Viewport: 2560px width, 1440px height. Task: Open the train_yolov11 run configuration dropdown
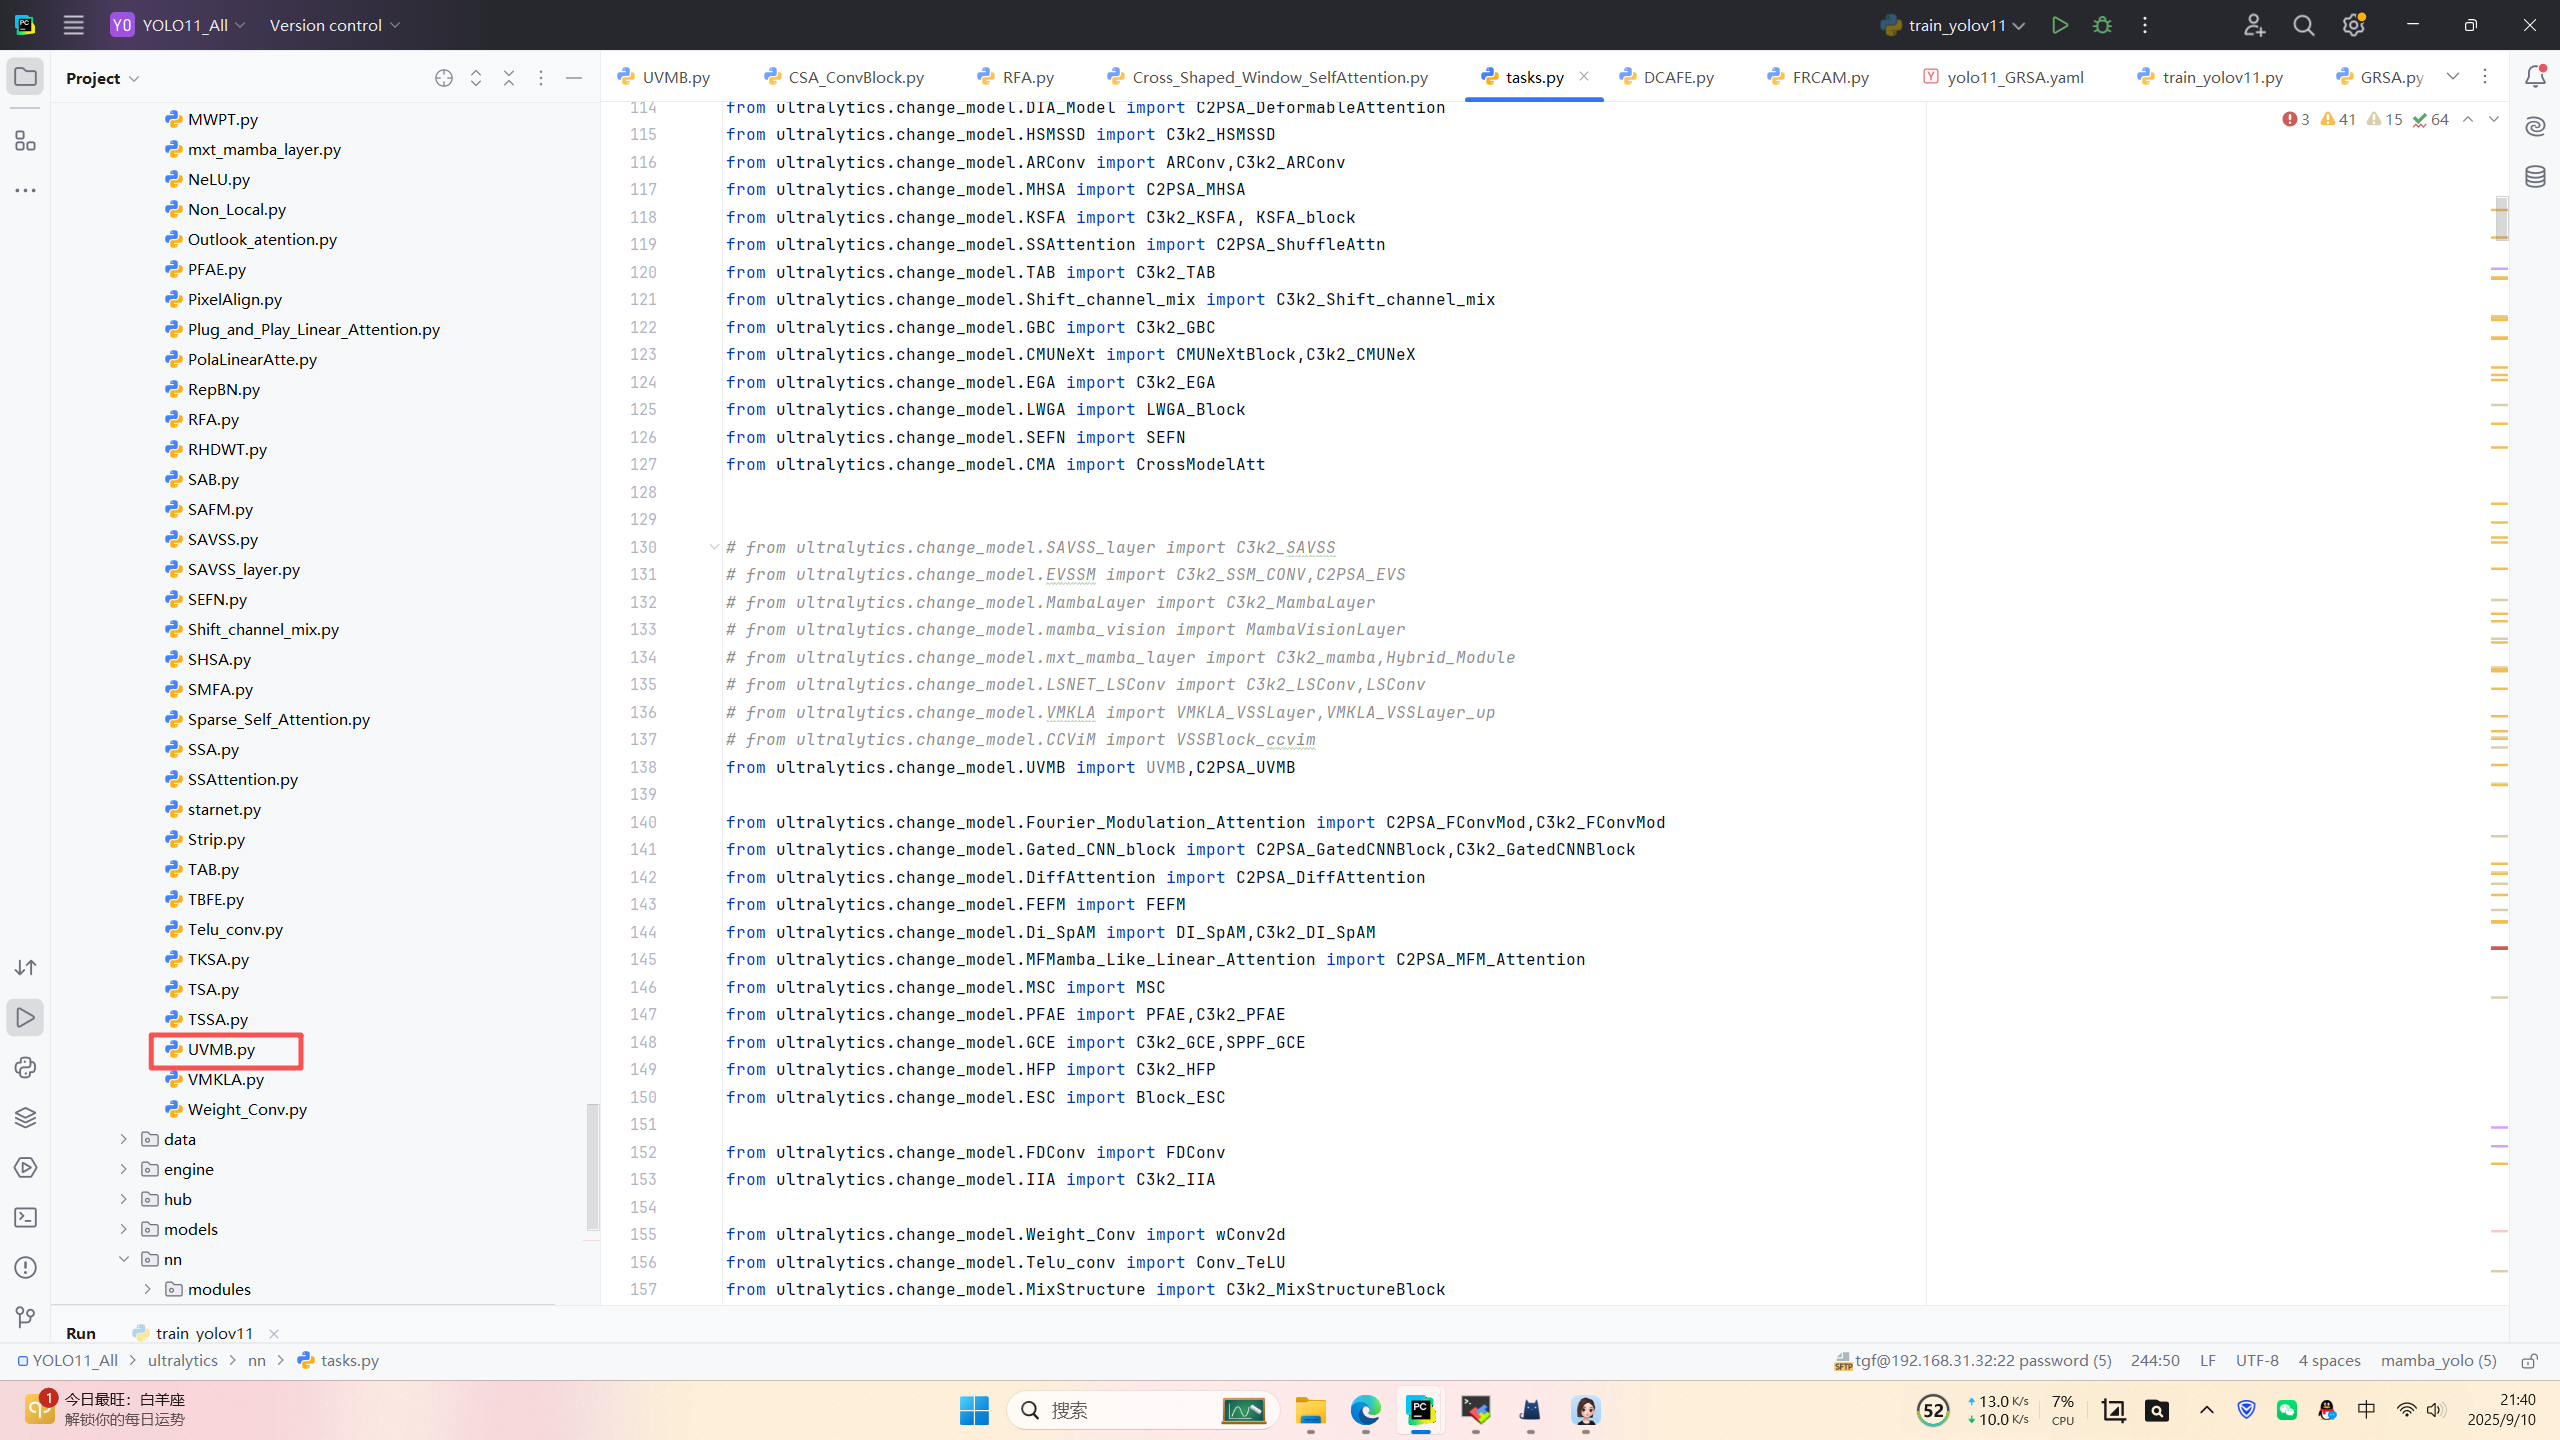1954,25
